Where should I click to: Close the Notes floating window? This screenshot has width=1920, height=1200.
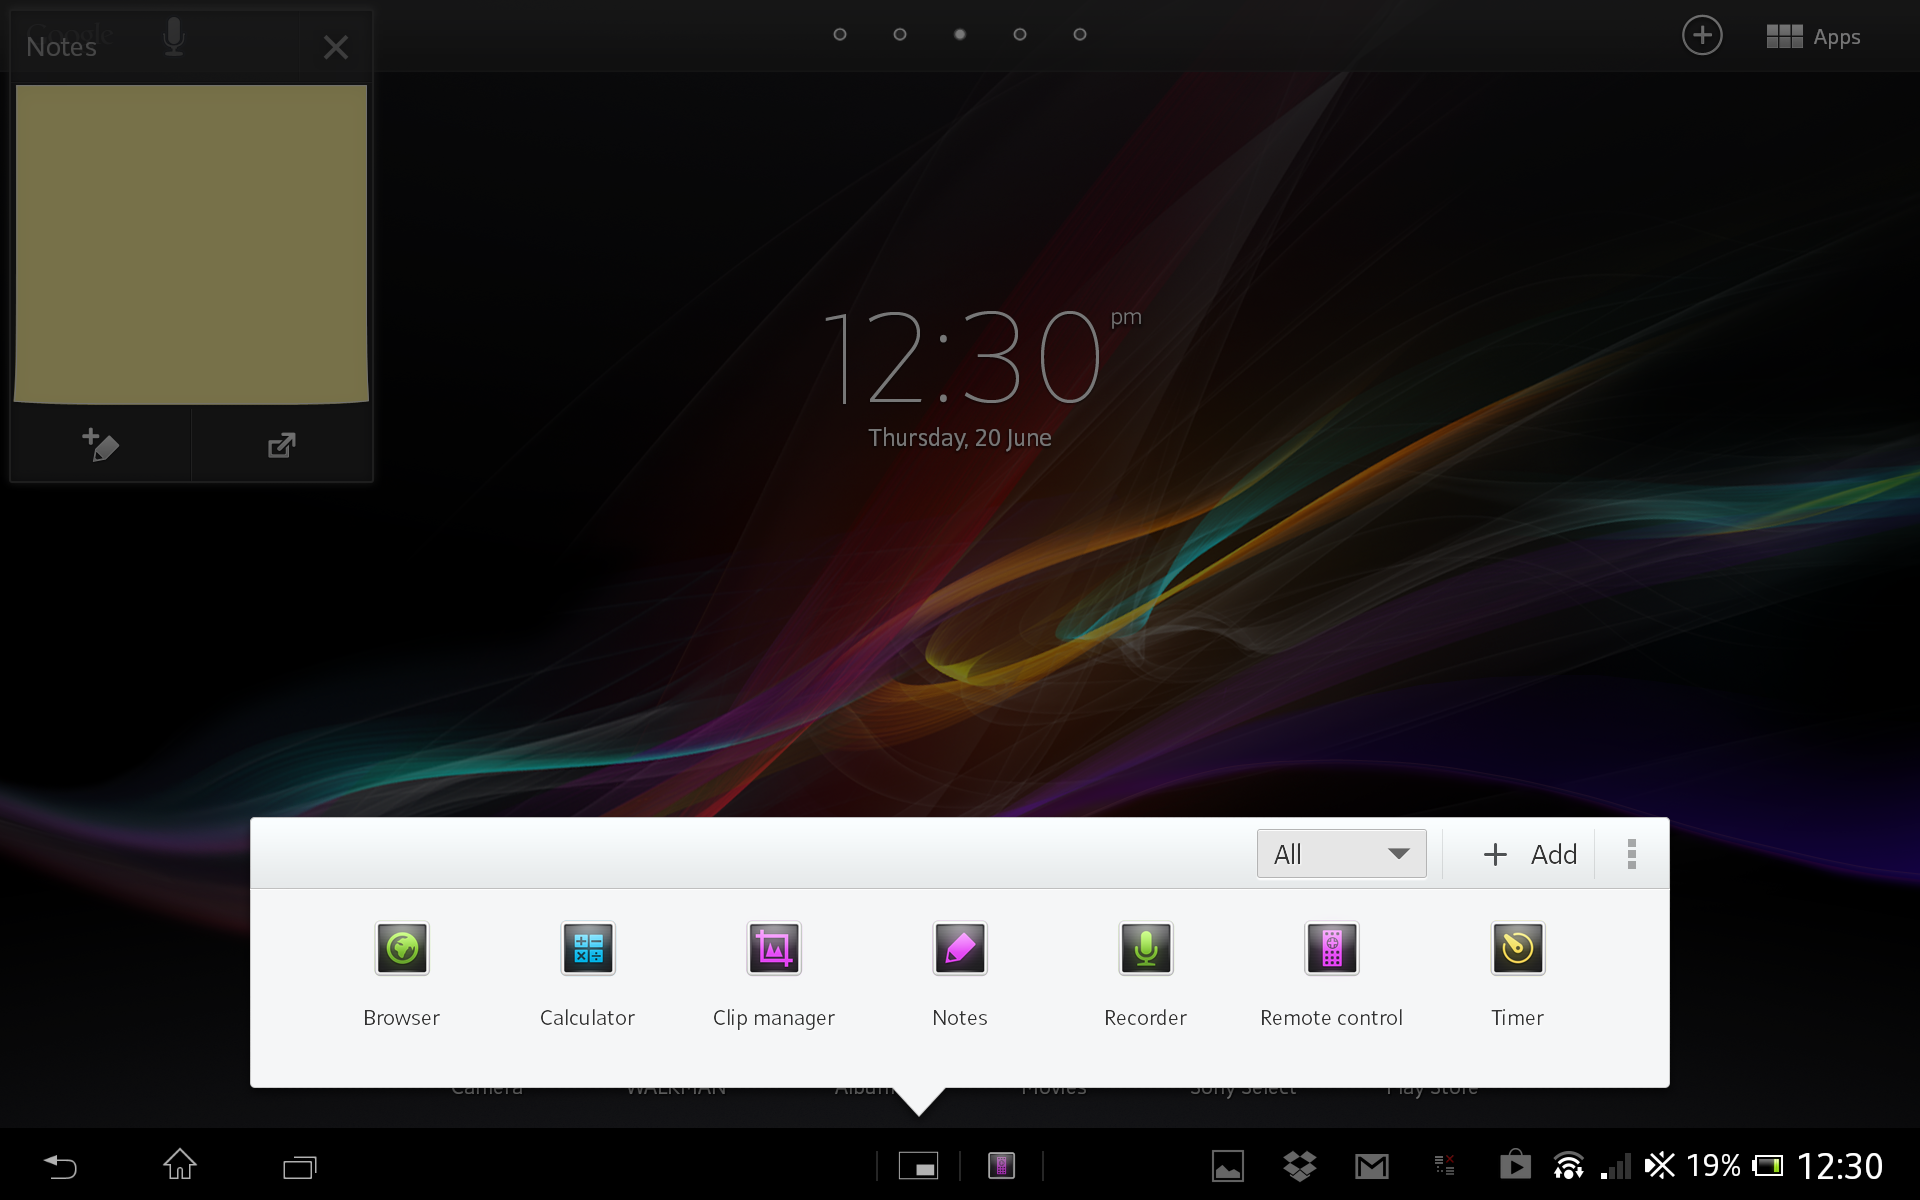coord(336,47)
